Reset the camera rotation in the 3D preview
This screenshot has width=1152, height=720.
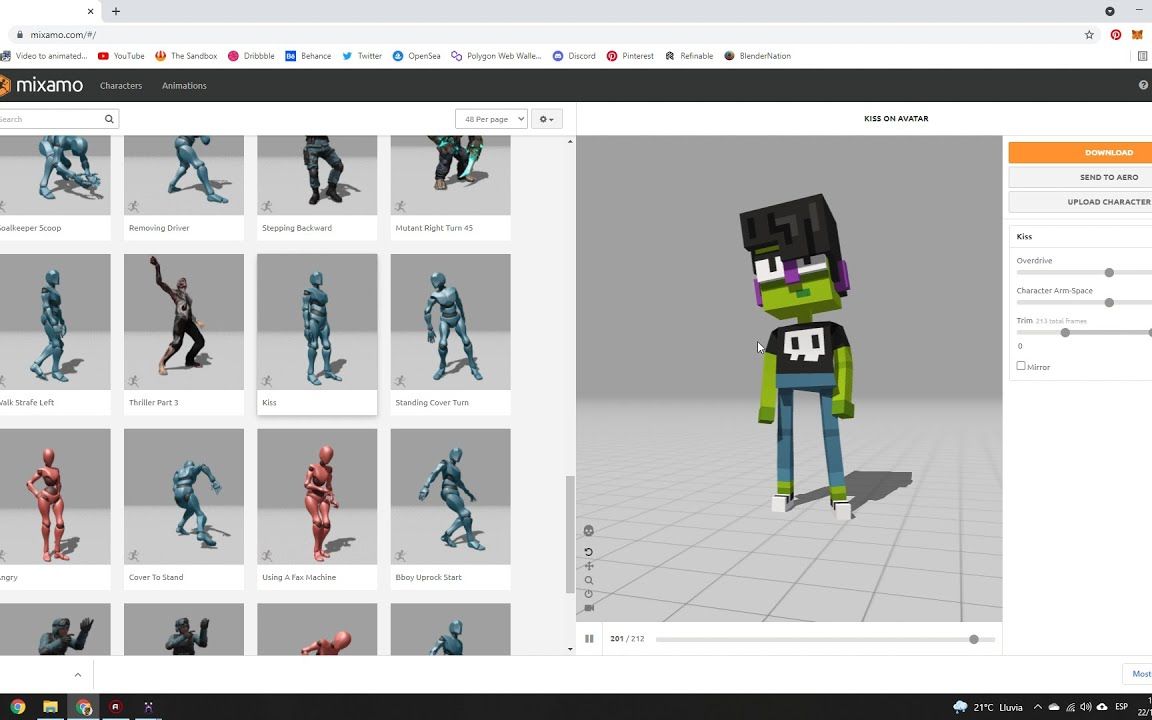[588, 551]
